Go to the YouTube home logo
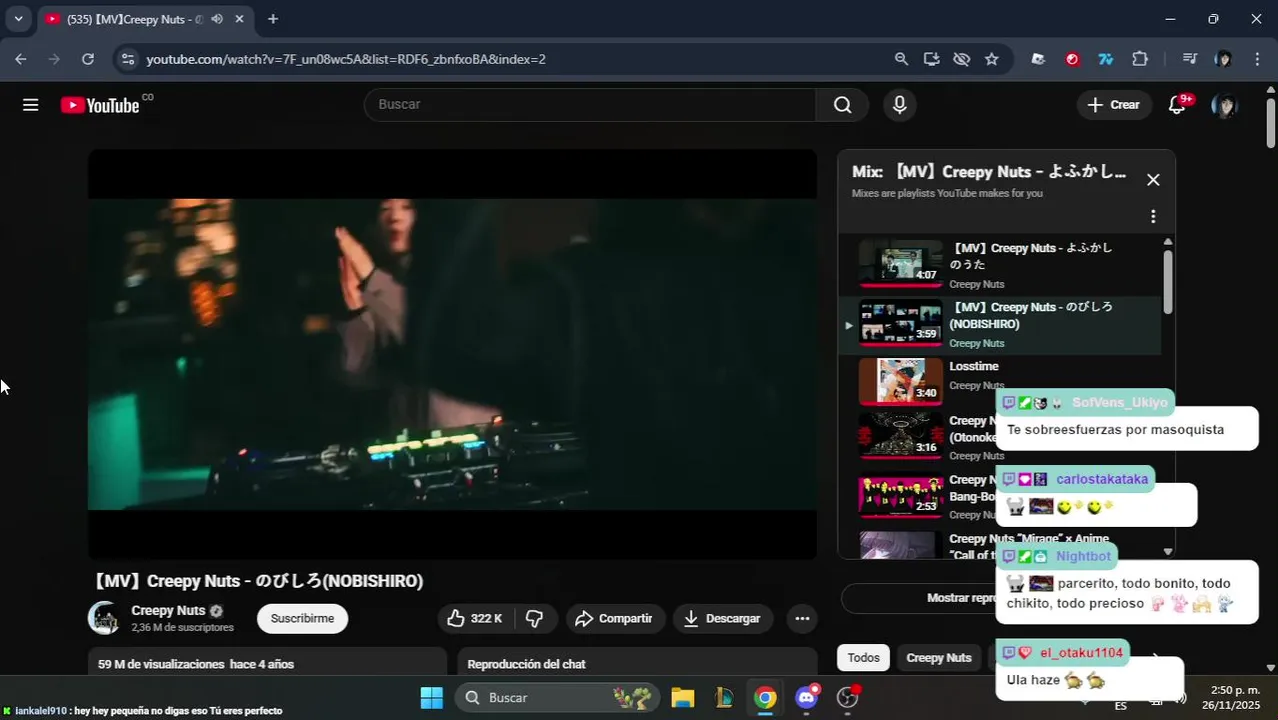 (100, 105)
